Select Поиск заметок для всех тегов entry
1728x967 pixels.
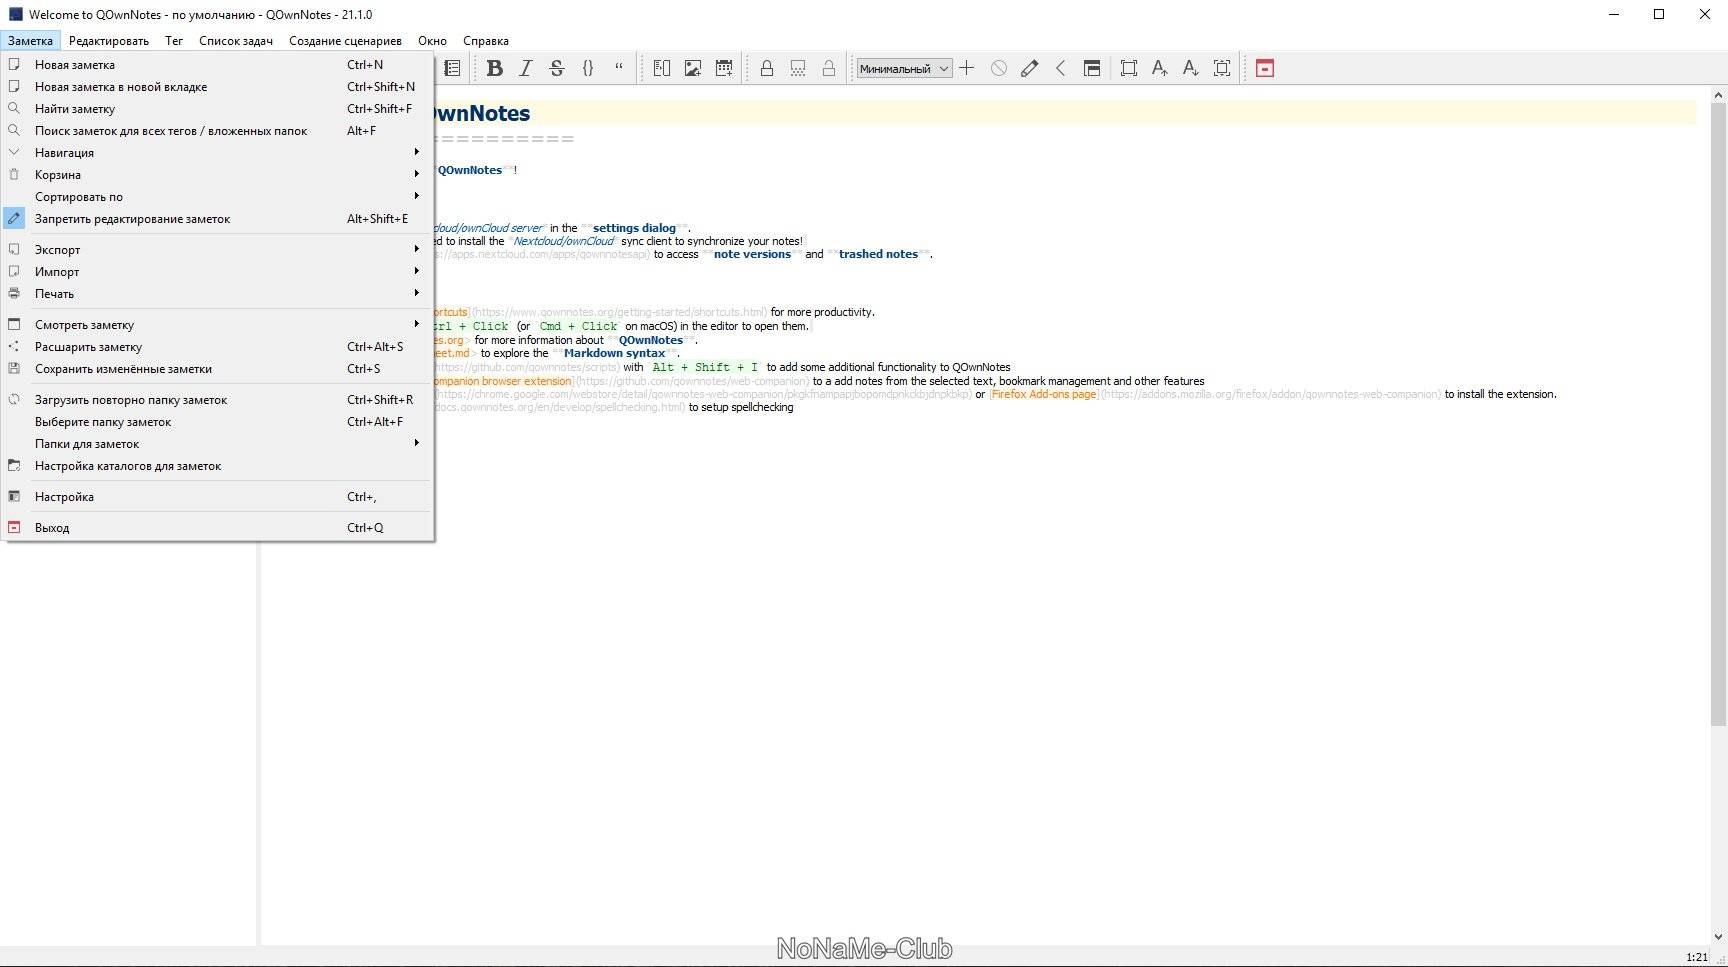[x=218, y=131]
